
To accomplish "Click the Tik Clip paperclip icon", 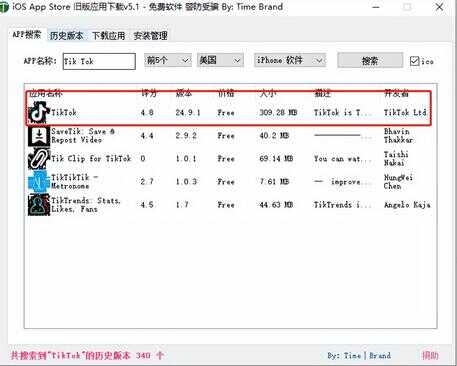I will (x=39, y=159).
